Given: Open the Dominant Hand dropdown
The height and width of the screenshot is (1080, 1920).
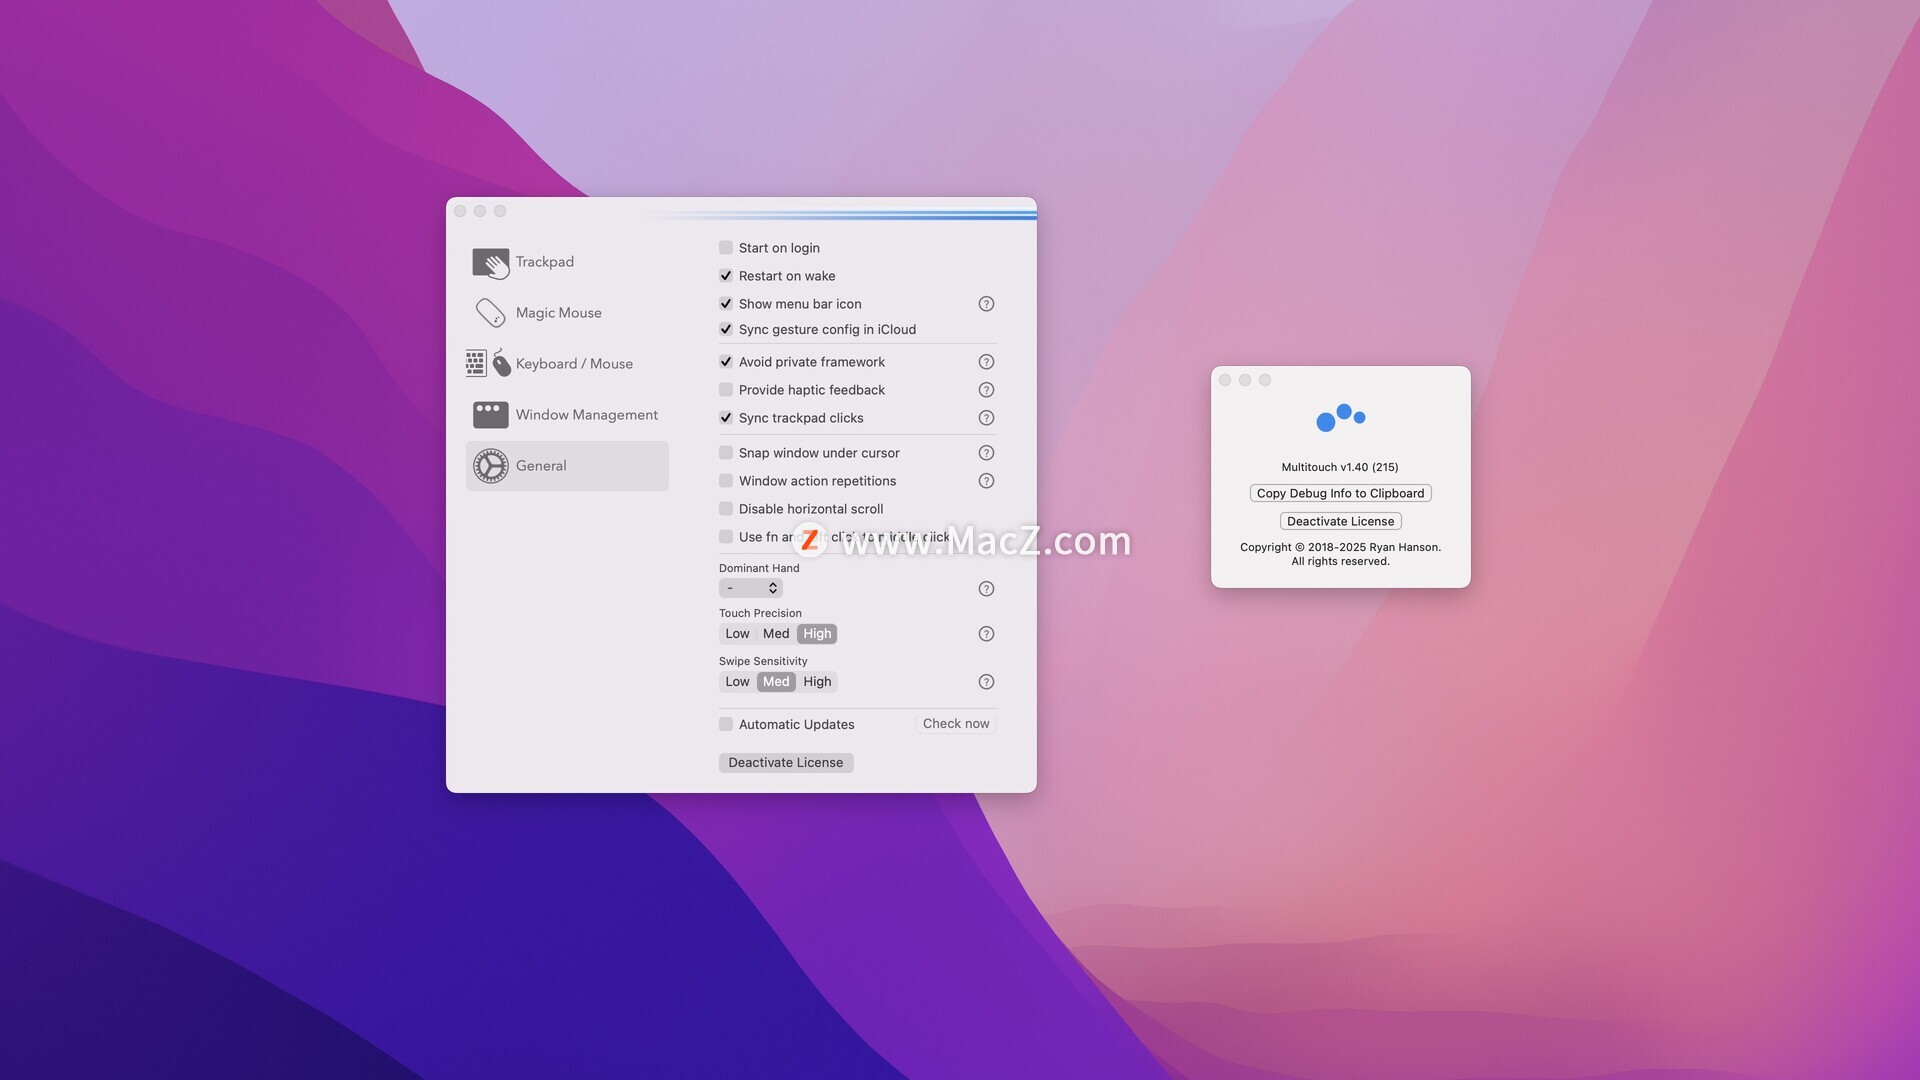Looking at the screenshot, I should 750,589.
